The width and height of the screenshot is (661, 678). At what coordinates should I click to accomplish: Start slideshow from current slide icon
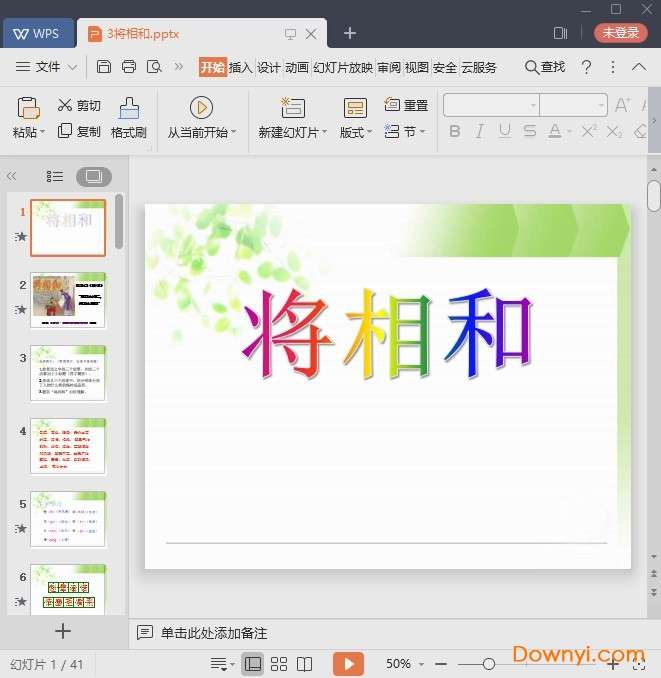[201, 107]
